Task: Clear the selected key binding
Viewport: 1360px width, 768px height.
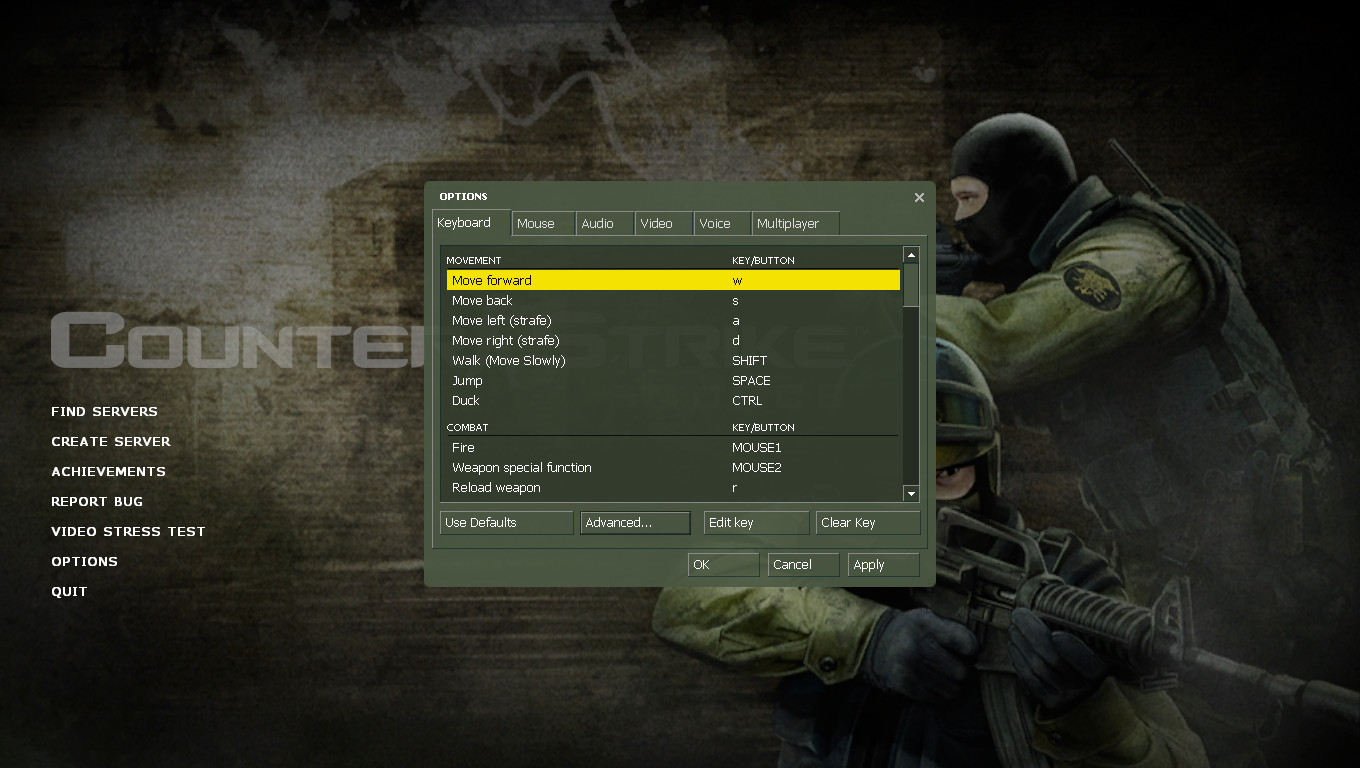Action: (x=866, y=522)
